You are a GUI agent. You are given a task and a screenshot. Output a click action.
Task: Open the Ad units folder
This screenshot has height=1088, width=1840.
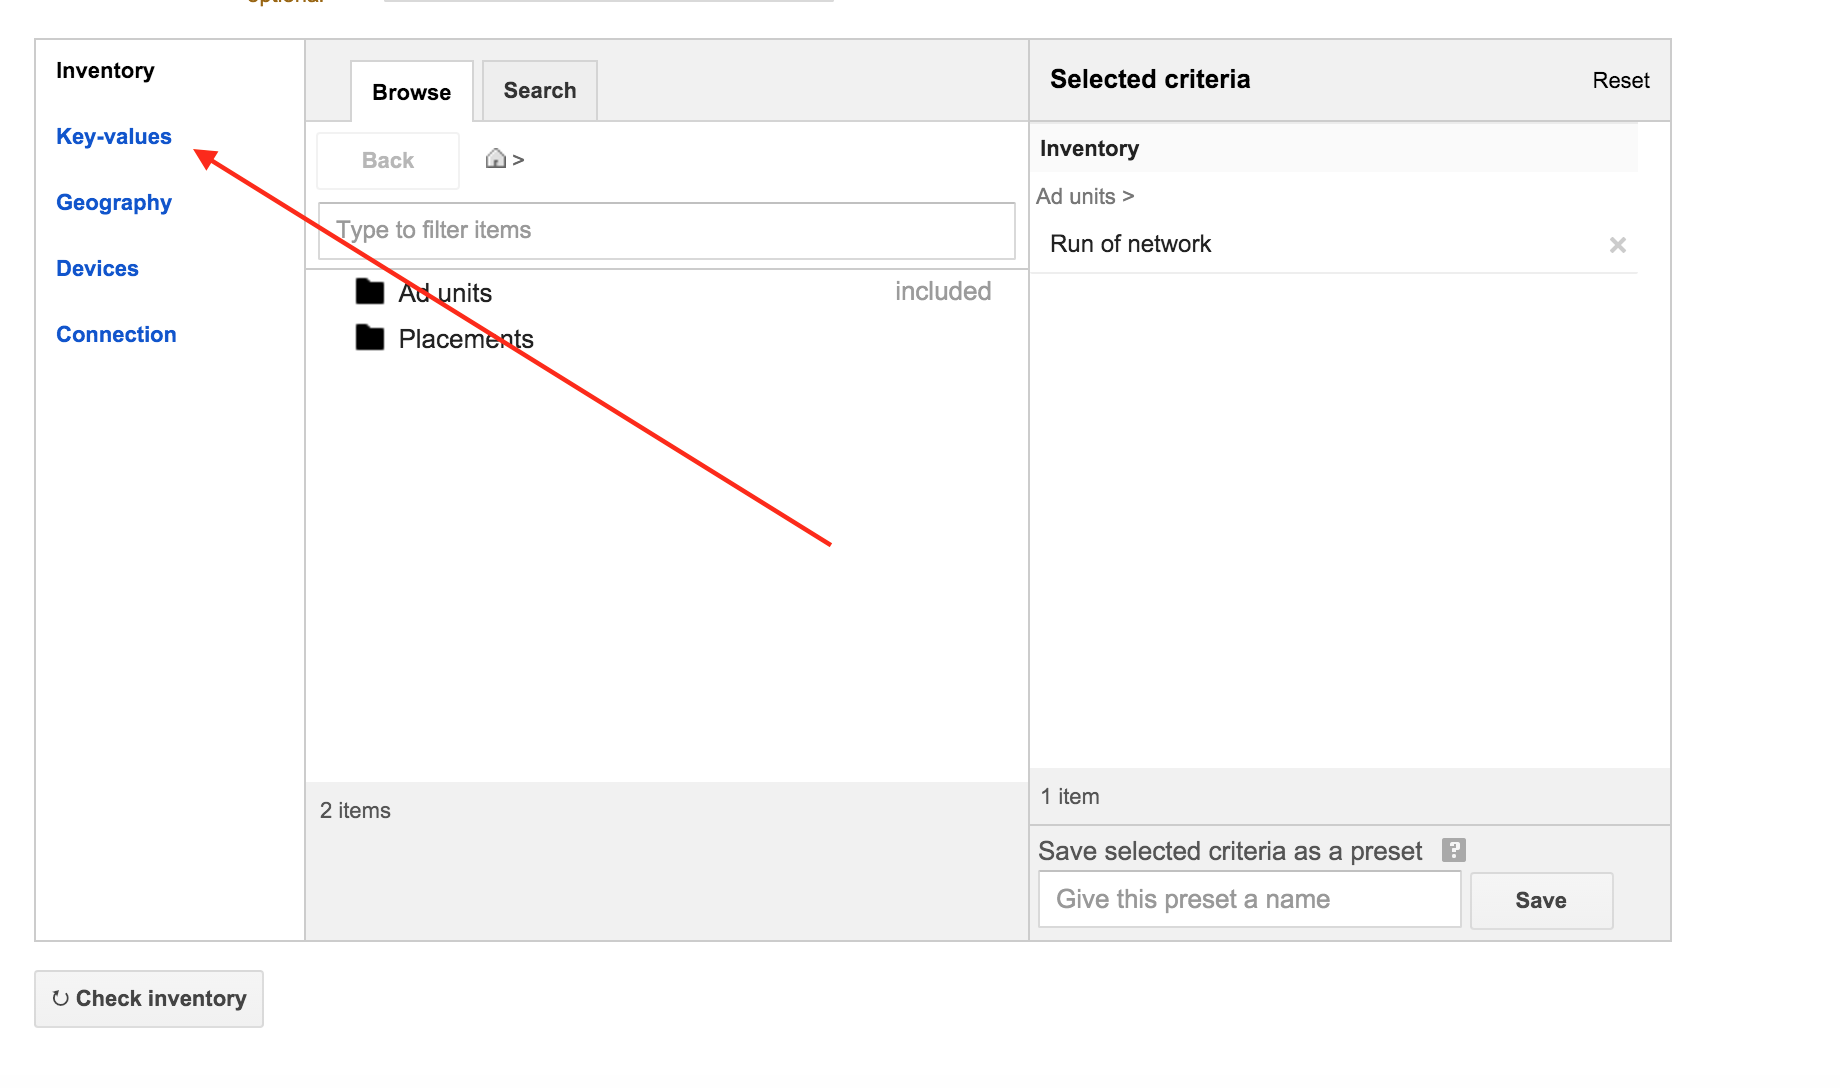(x=444, y=293)
